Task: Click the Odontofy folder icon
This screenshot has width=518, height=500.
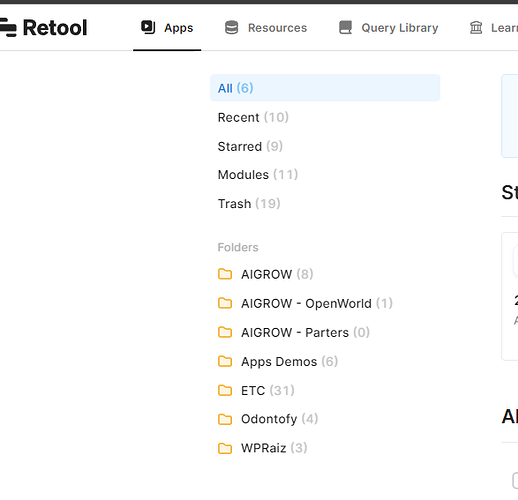Action: (225, 419)
